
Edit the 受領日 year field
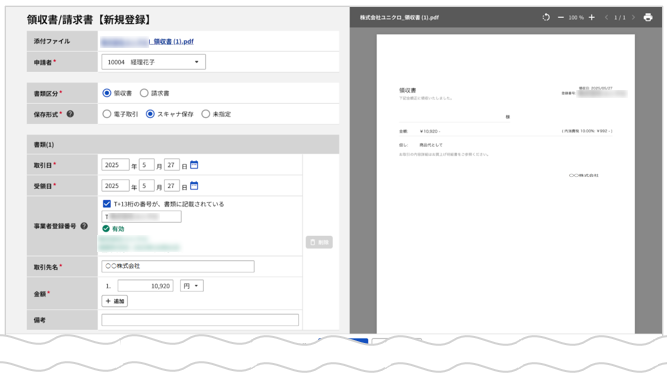coord(115,186)
